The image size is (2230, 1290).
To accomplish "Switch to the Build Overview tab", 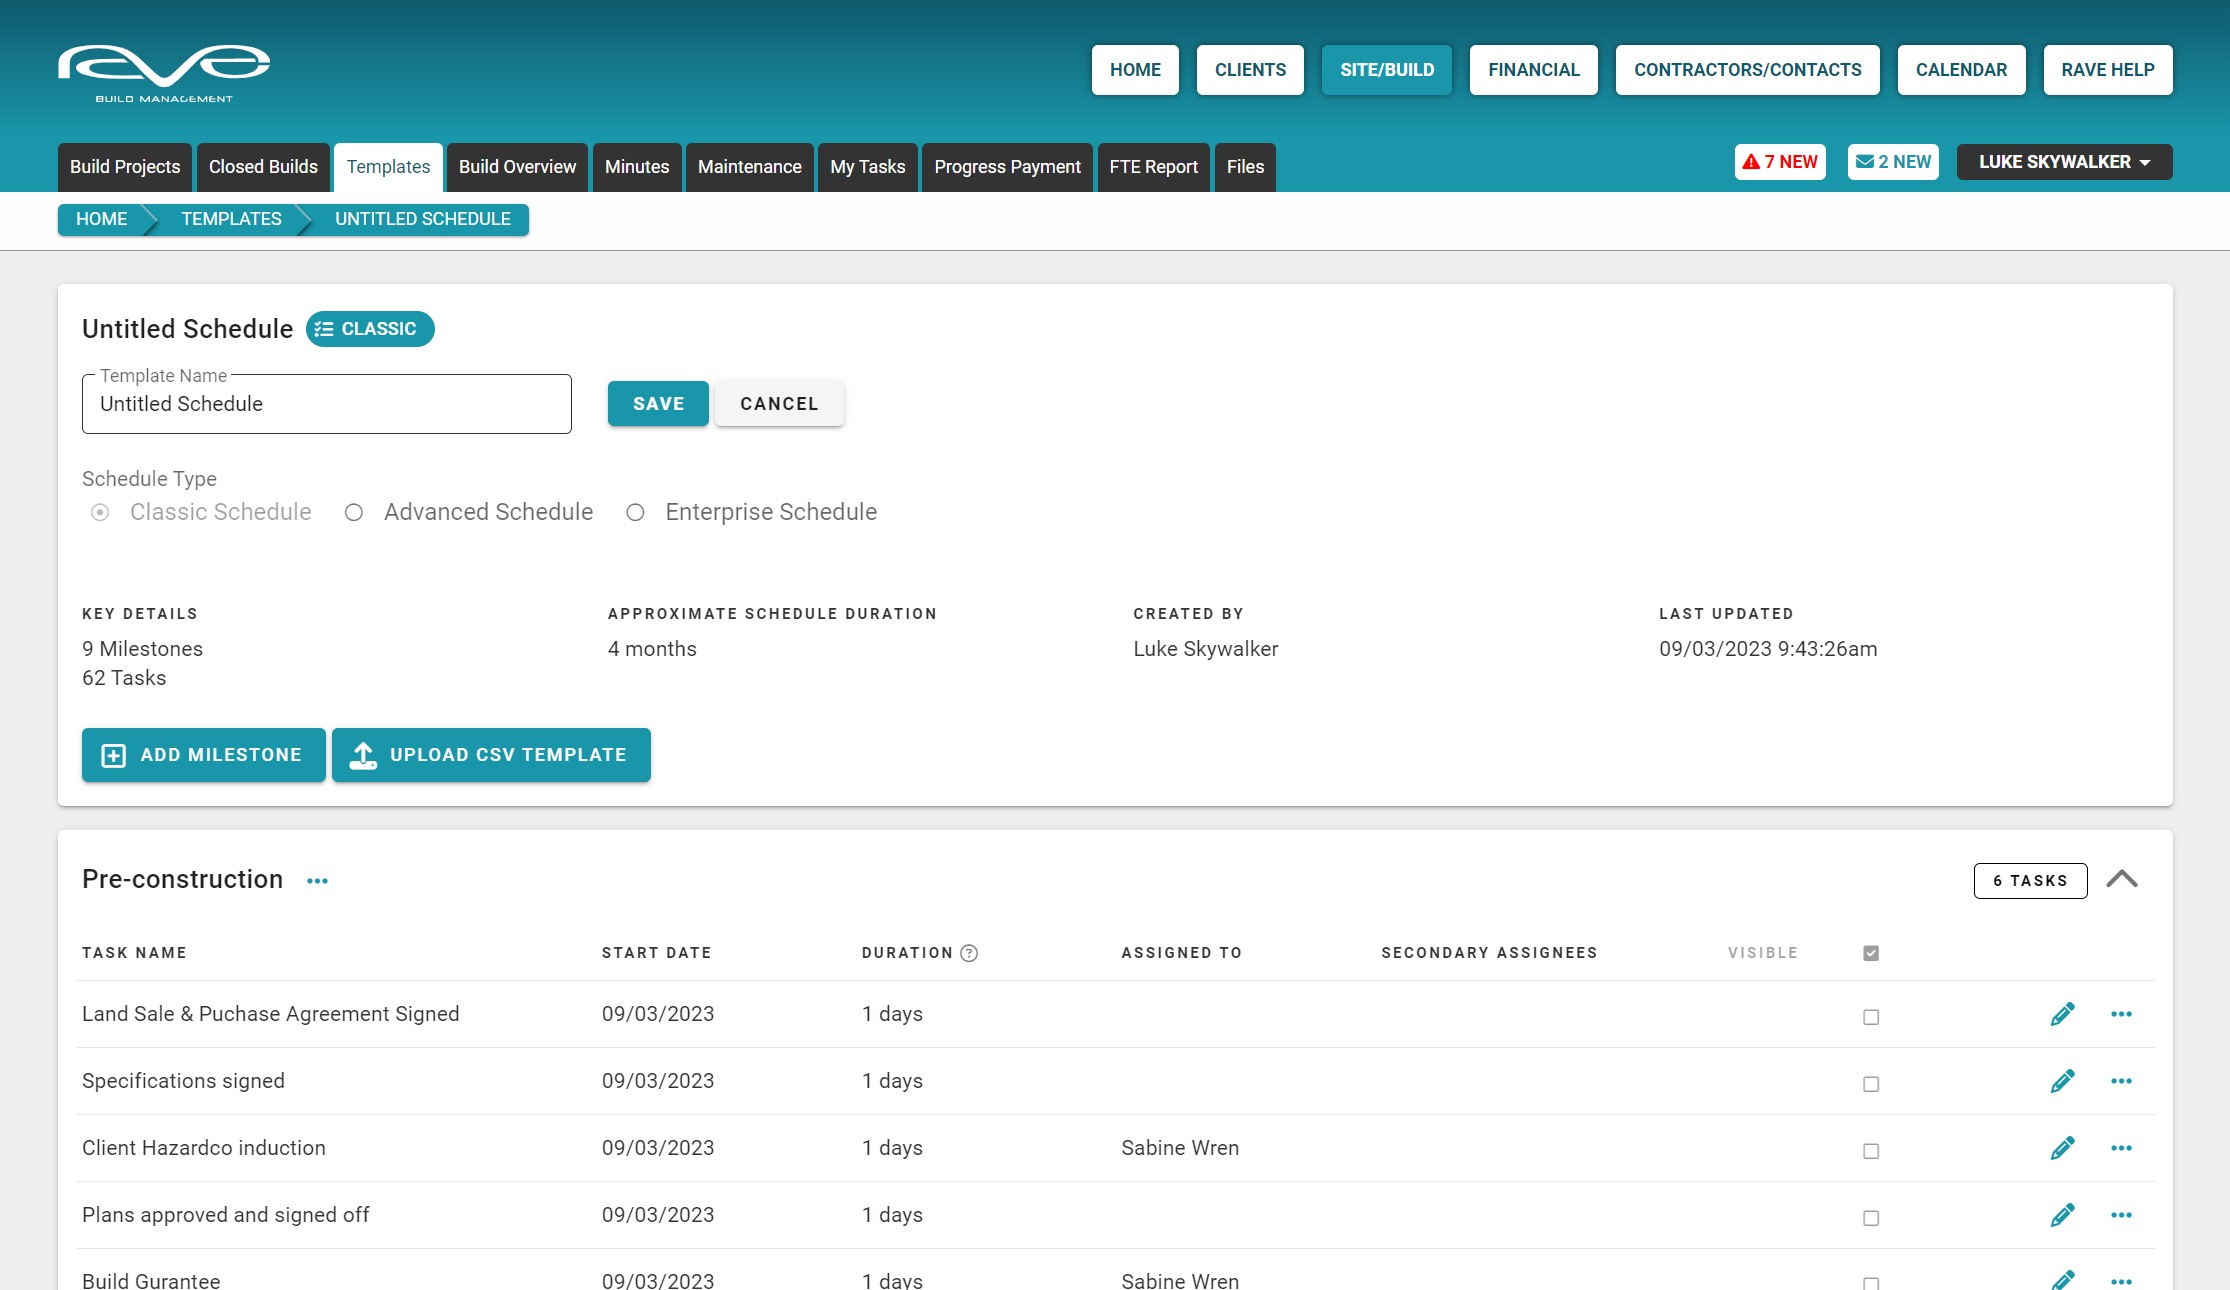I will (x=517, y=167).
